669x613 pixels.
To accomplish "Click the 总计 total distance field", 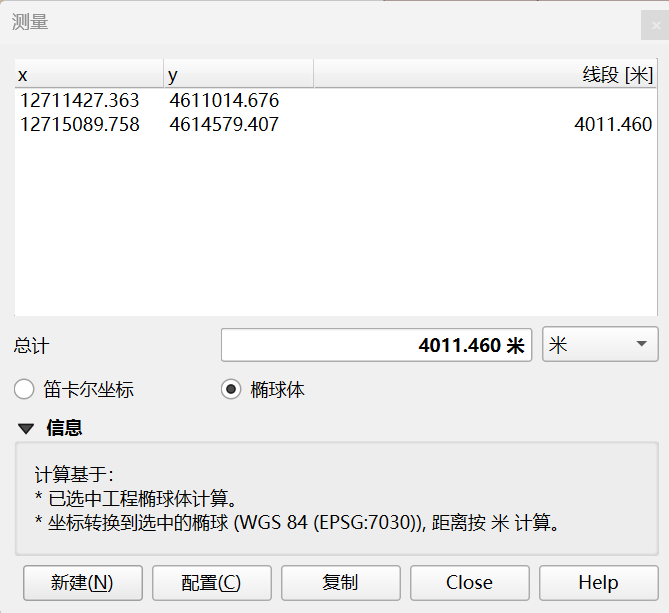I will pyautogui.click(x=376, y=346).
